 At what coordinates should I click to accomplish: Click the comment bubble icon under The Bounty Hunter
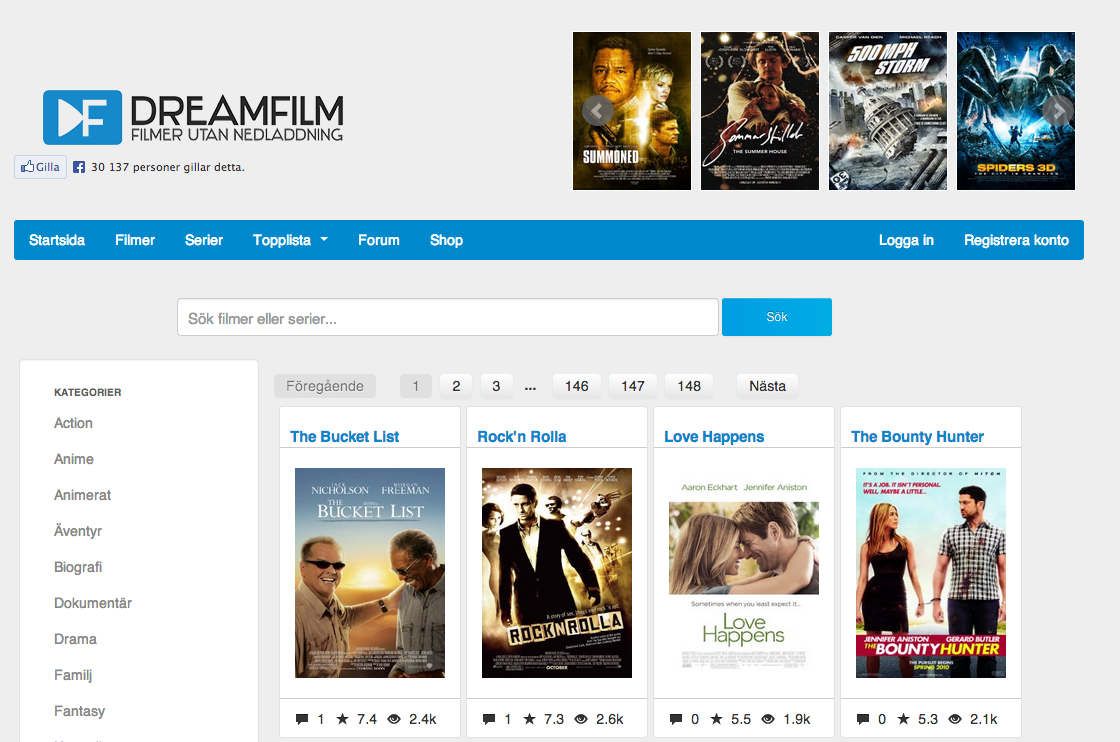click(861, 717)
